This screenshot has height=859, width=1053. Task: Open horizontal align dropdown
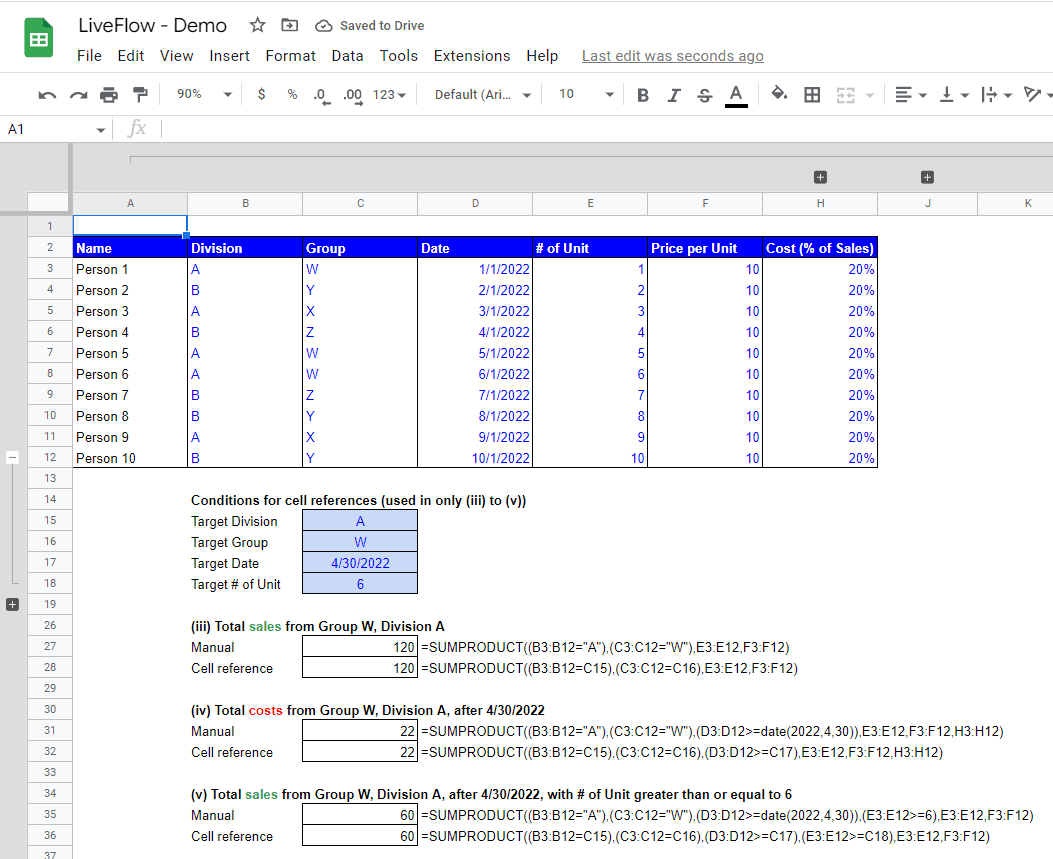click(911, 95)
